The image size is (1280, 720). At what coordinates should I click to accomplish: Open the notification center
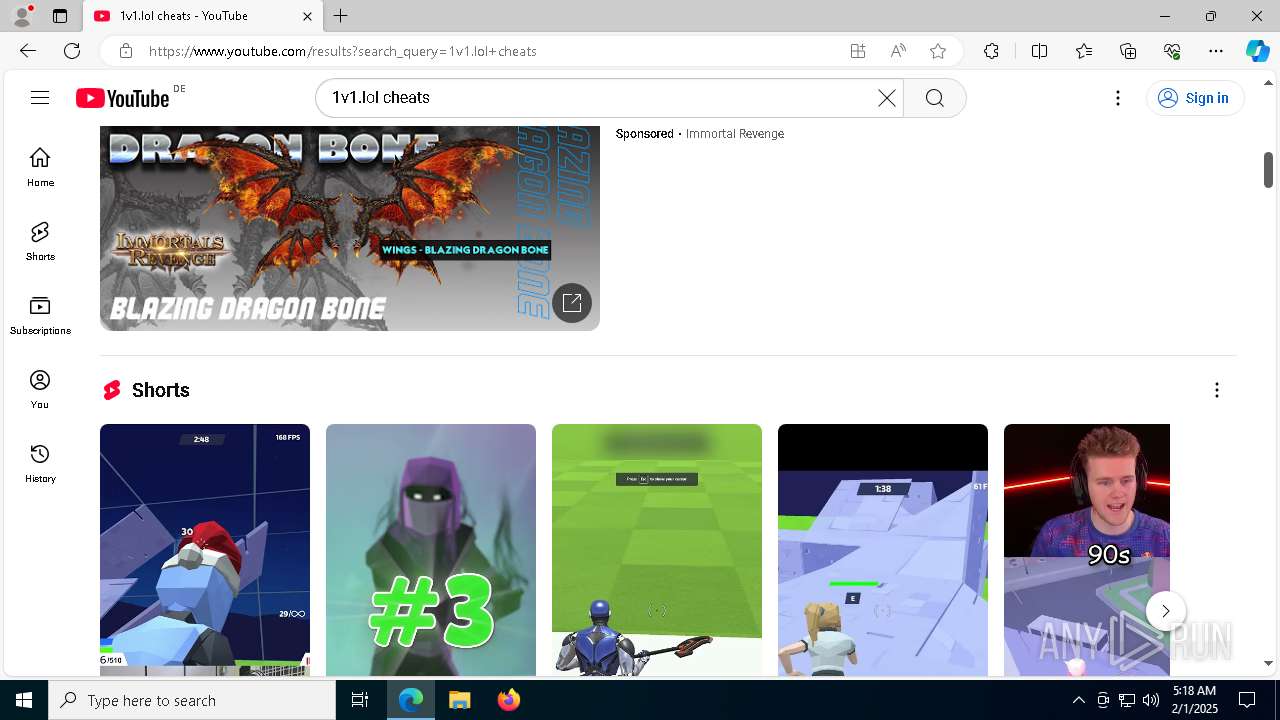pos(1247,700)
